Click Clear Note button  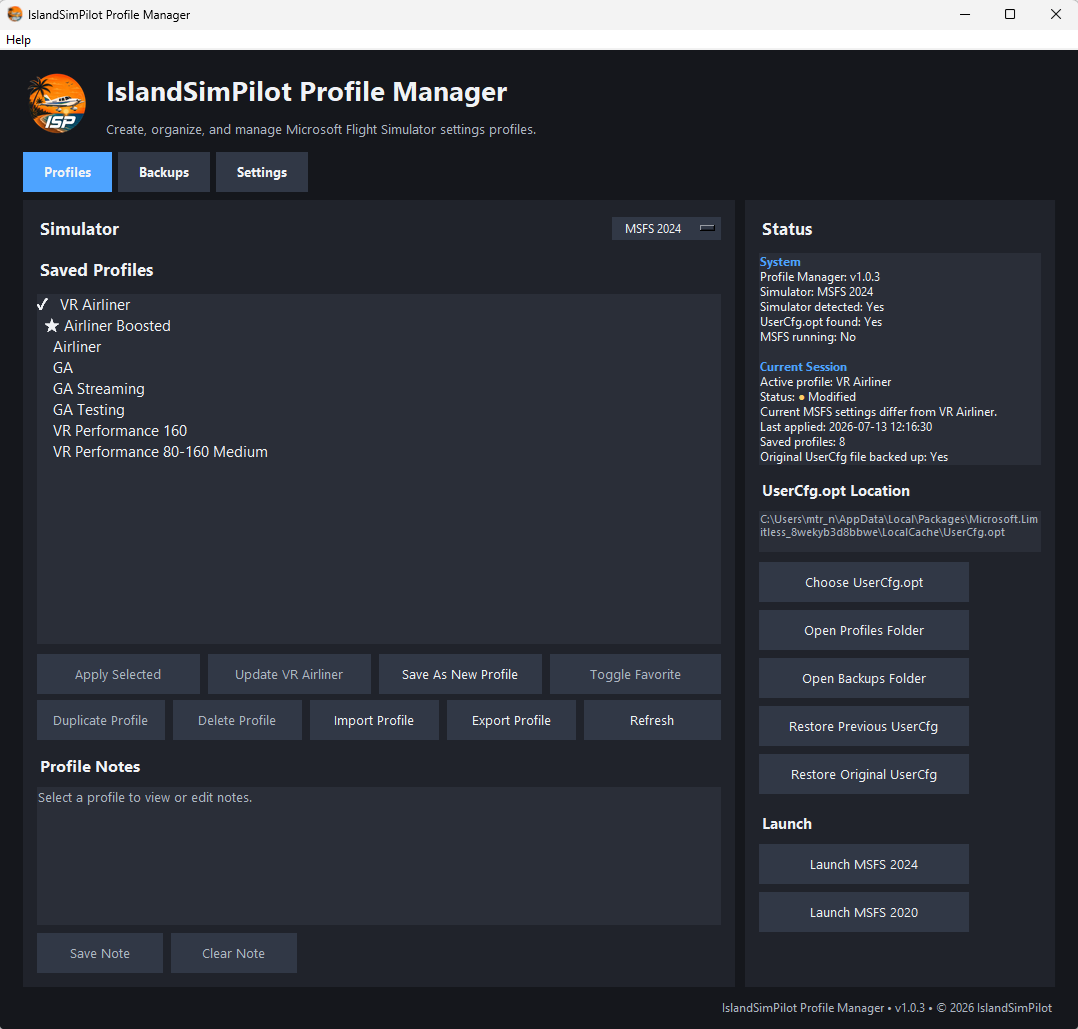click(234, 953)
